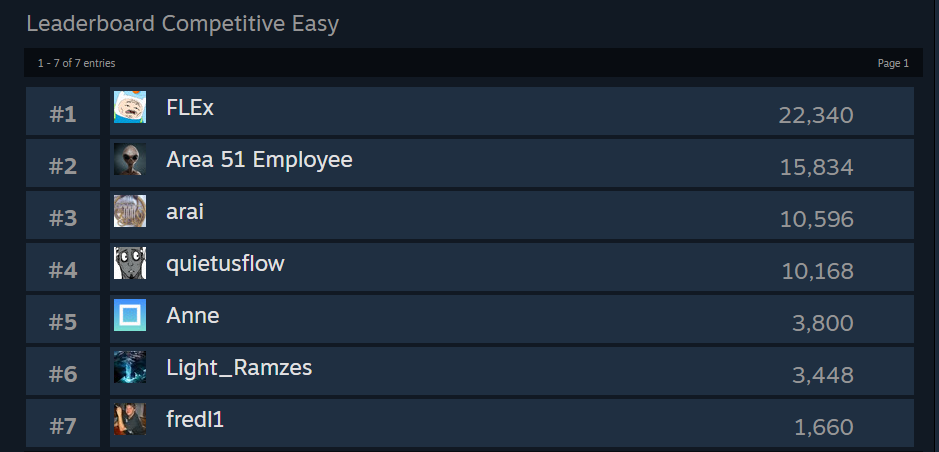
Task: Click the Page 1 indicator
Action: click(892, 63)
